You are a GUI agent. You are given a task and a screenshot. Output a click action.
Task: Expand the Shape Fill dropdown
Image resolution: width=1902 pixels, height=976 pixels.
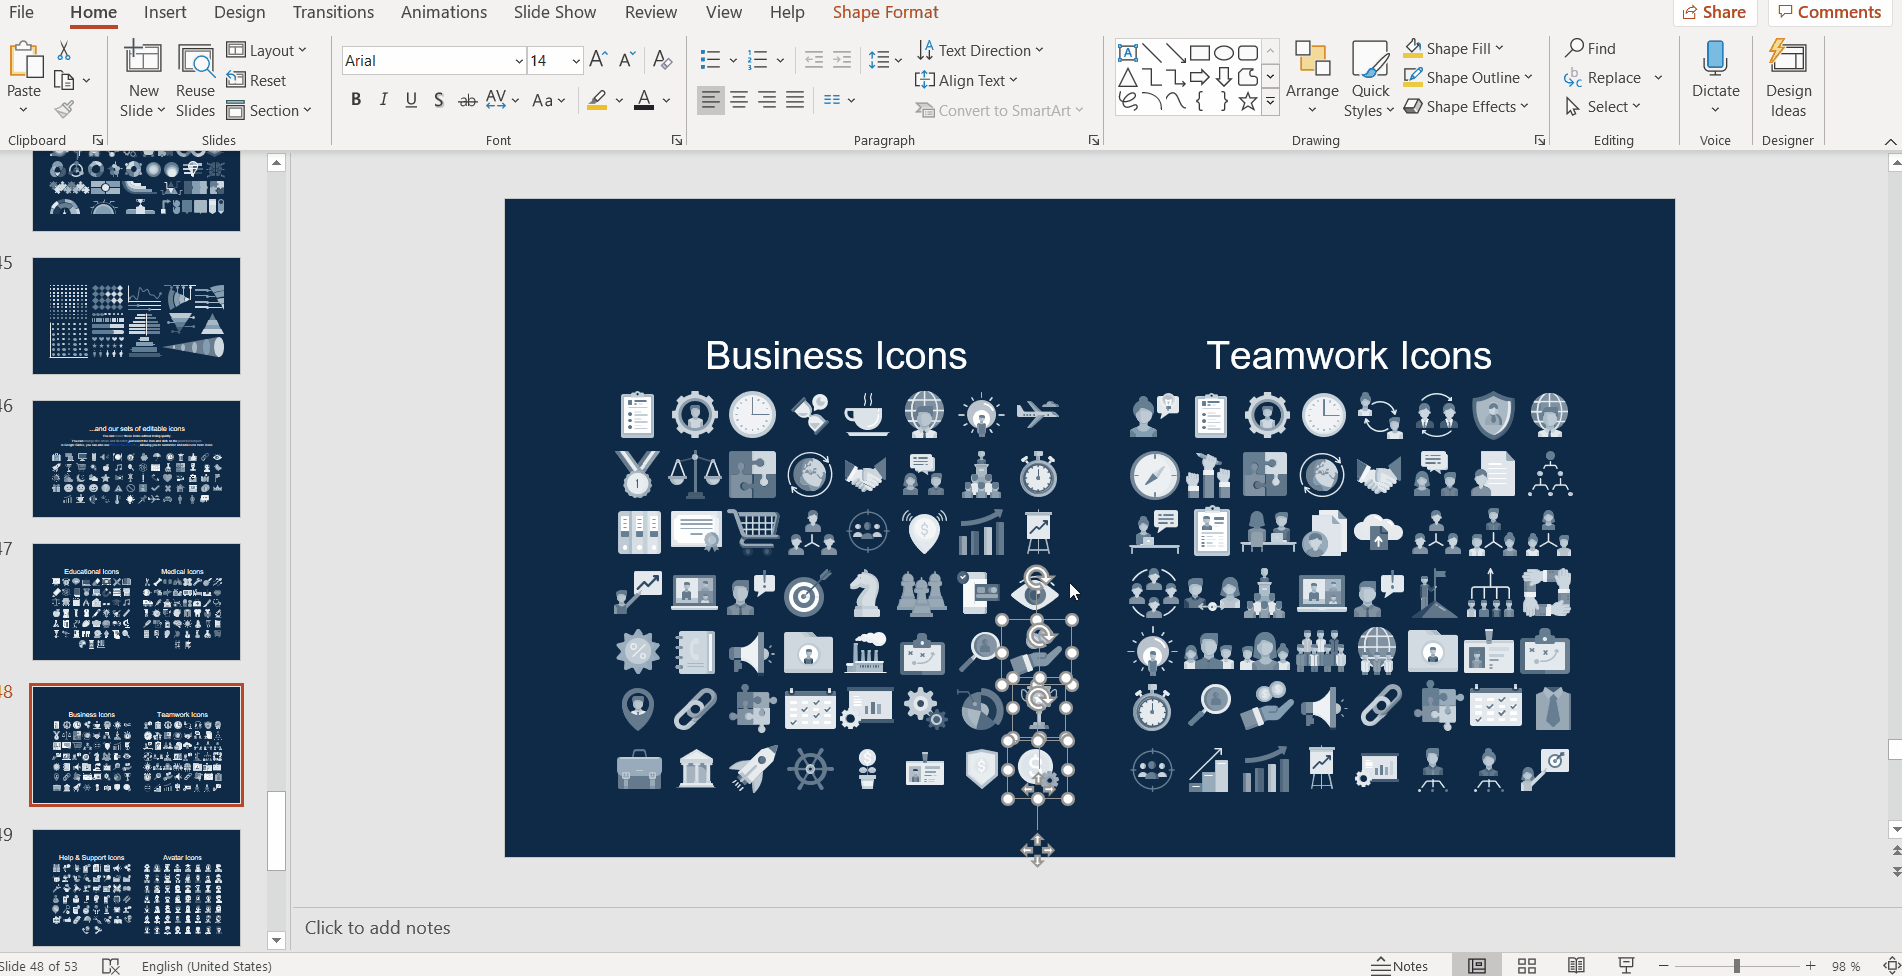(x=1499, y=48)
